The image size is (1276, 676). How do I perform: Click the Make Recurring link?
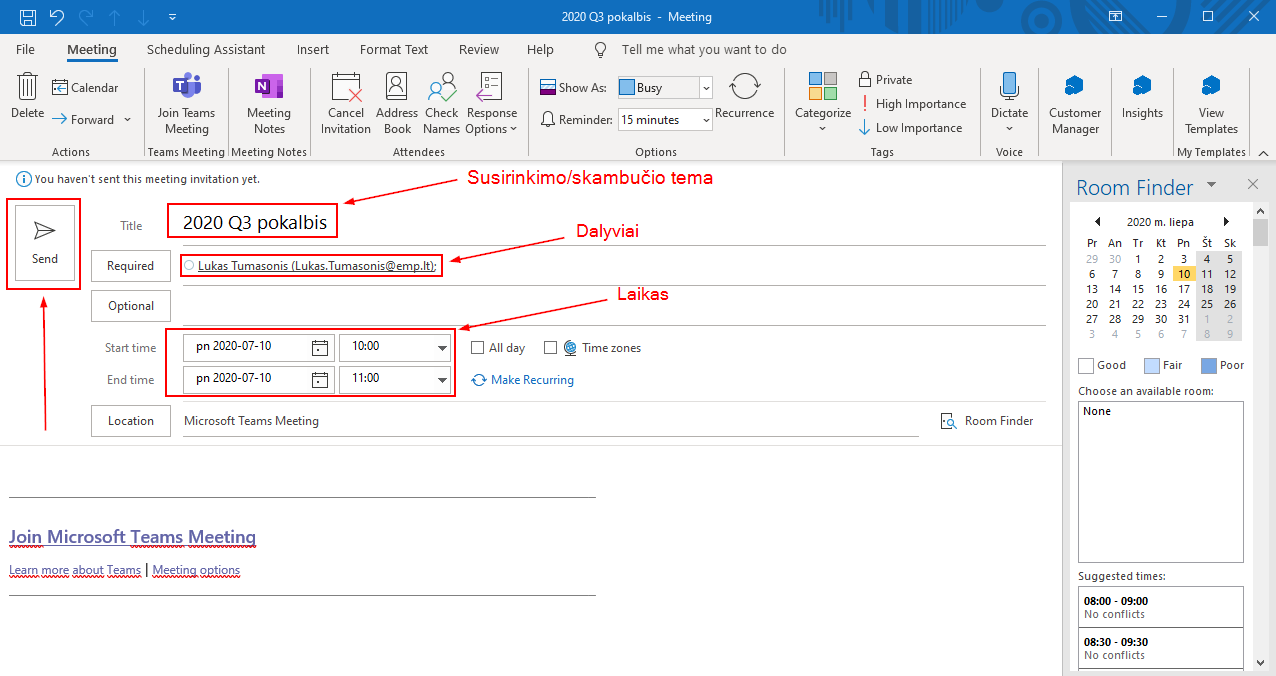coord(532,380)
